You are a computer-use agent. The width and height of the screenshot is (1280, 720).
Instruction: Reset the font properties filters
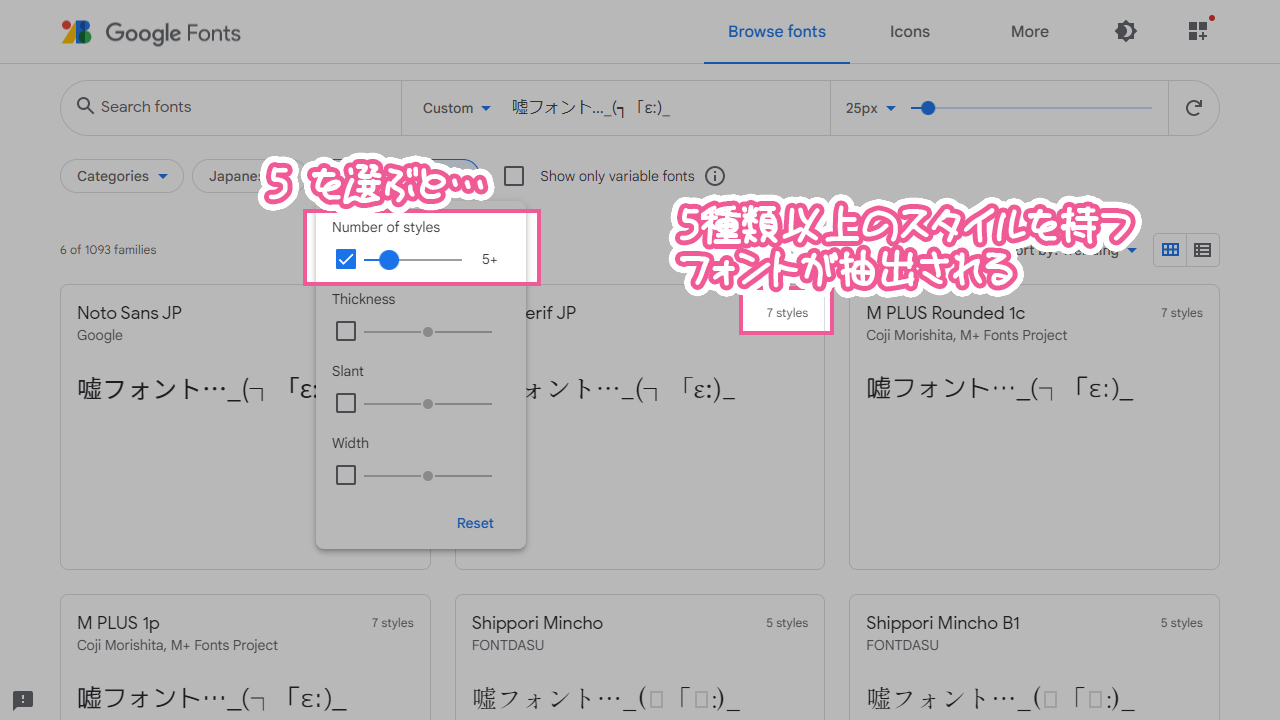tap(475, 523)
